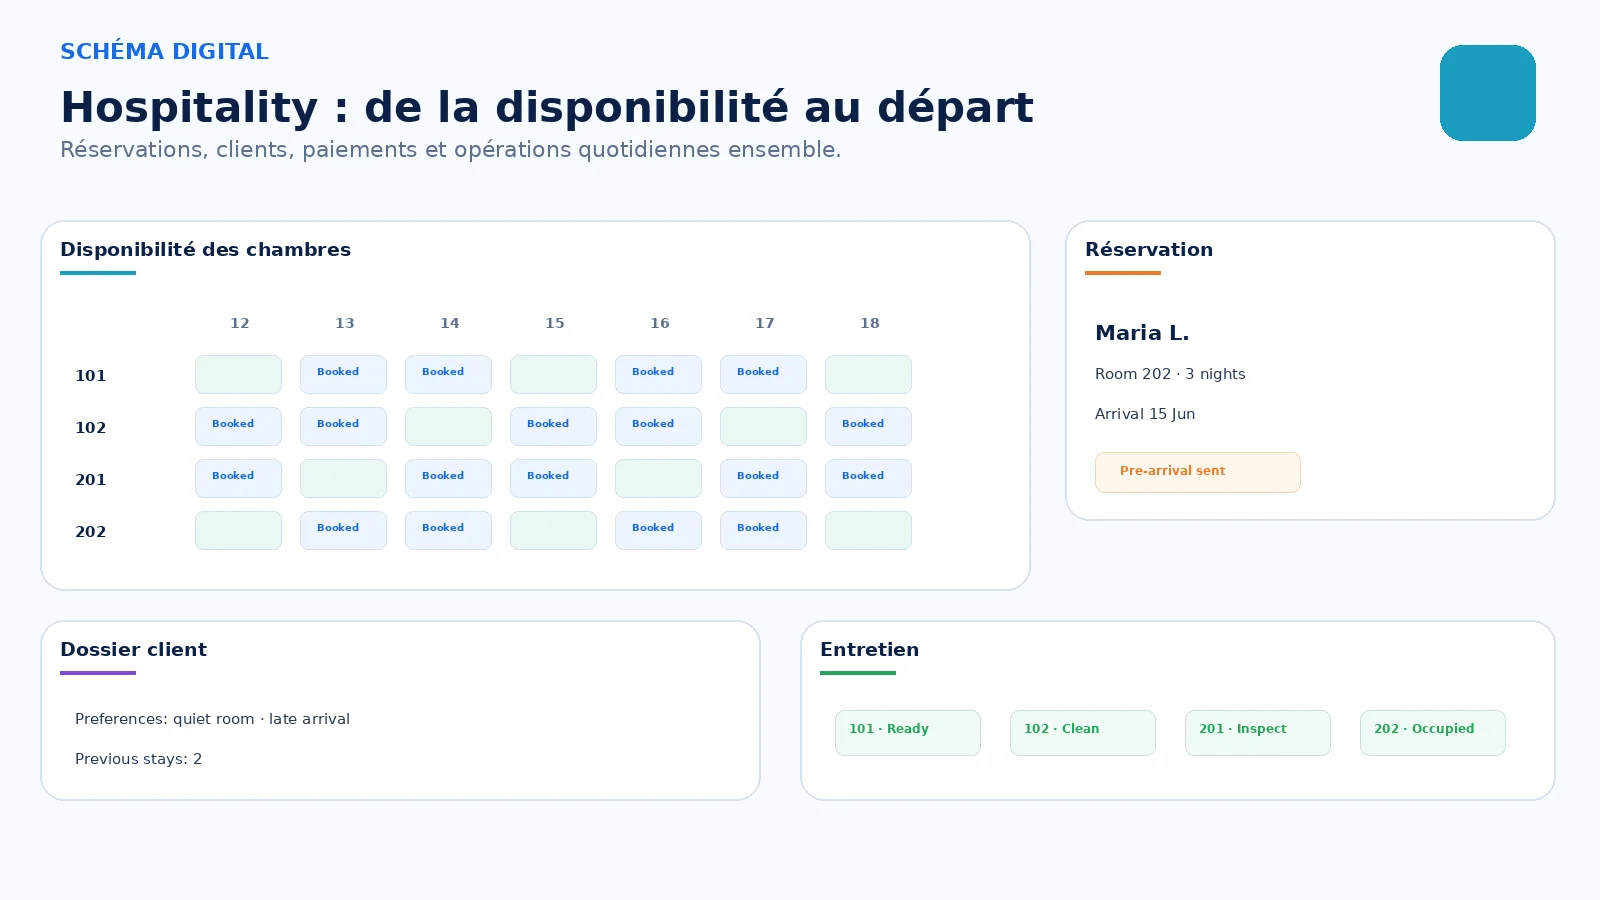Select room 201 Booked cell on day 14
The image size is (1600, 900).
(448, 478)
